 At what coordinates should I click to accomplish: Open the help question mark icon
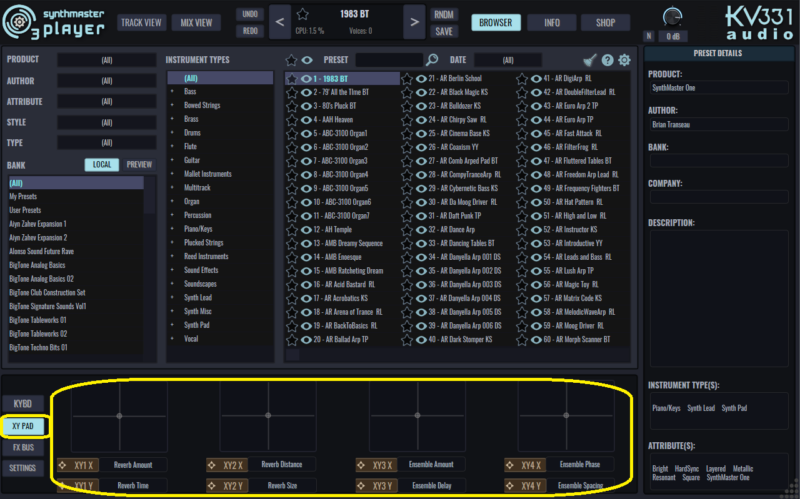click(608, 60)
